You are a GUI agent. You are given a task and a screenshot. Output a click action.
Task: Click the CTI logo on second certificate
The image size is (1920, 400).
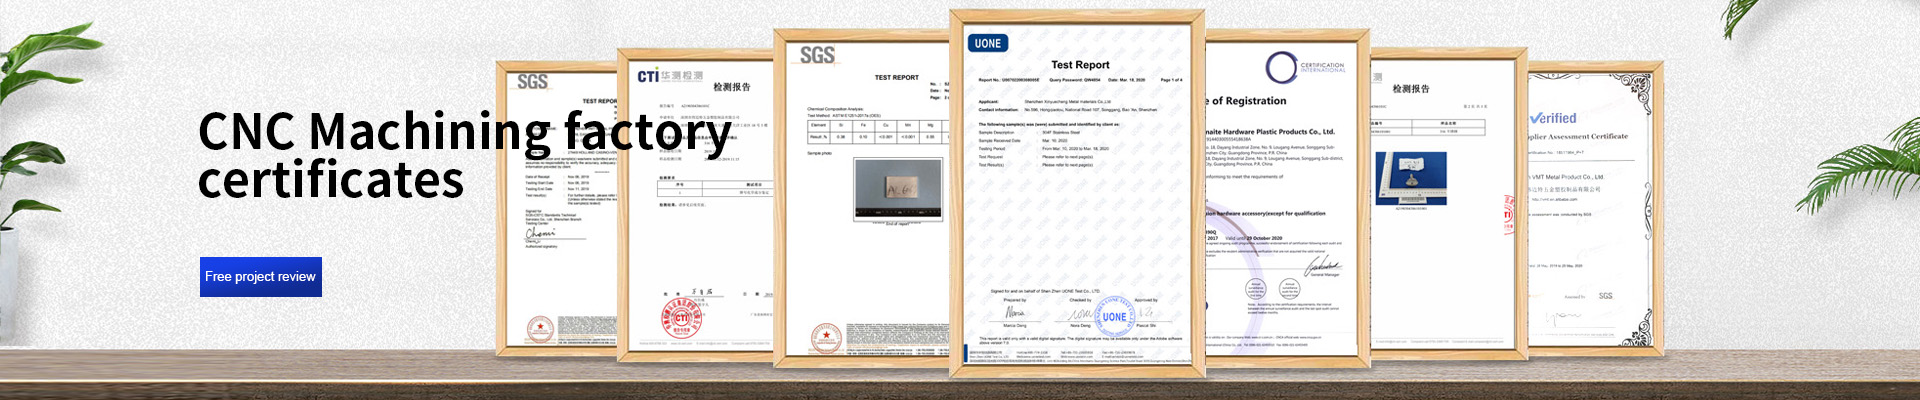click(x=670, y=76)
